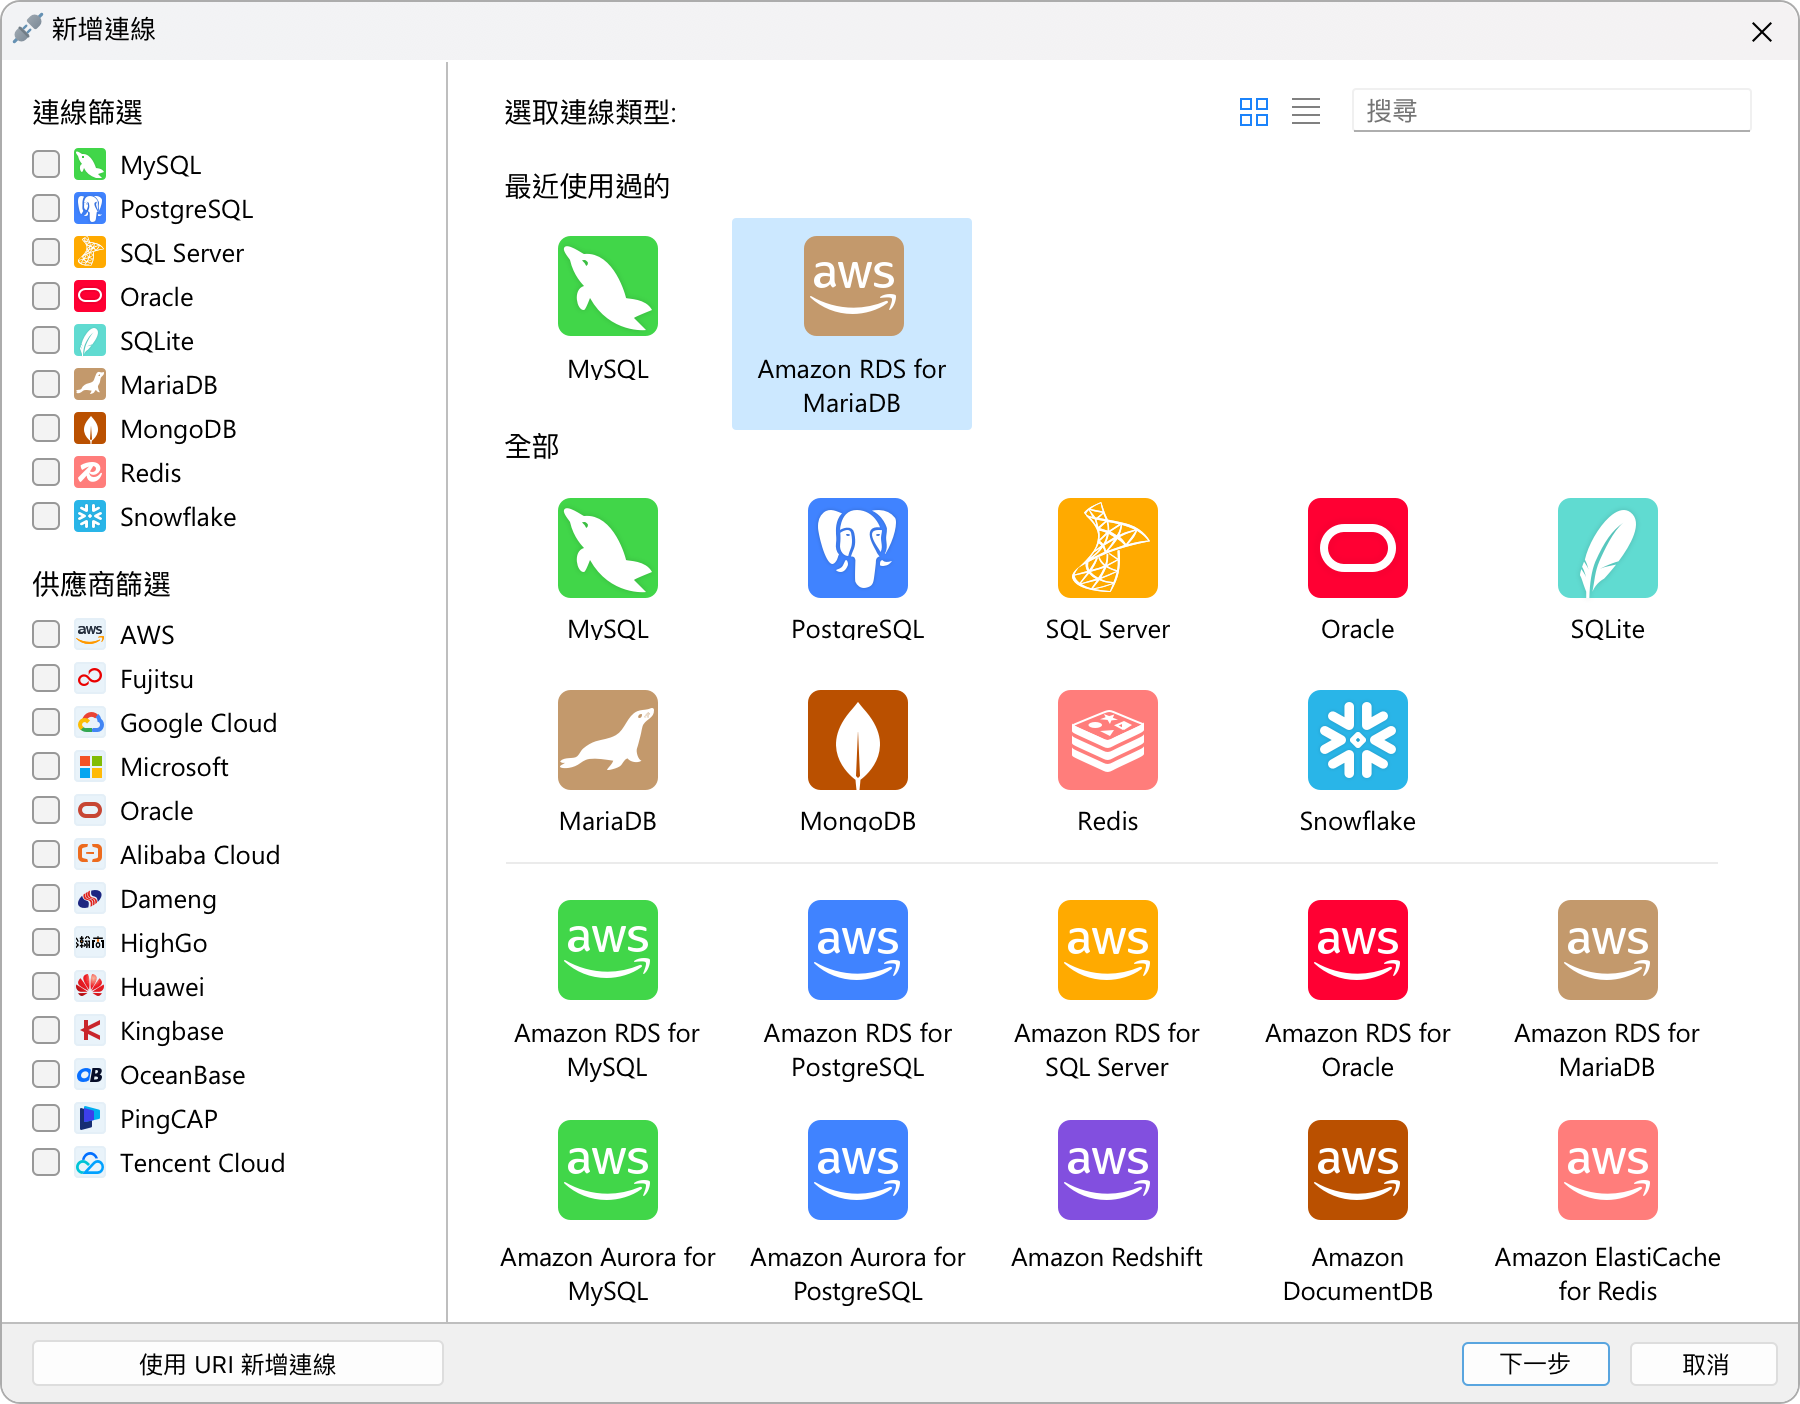Toggle the HighGo vendor checkbox

[x=46, y=942]
